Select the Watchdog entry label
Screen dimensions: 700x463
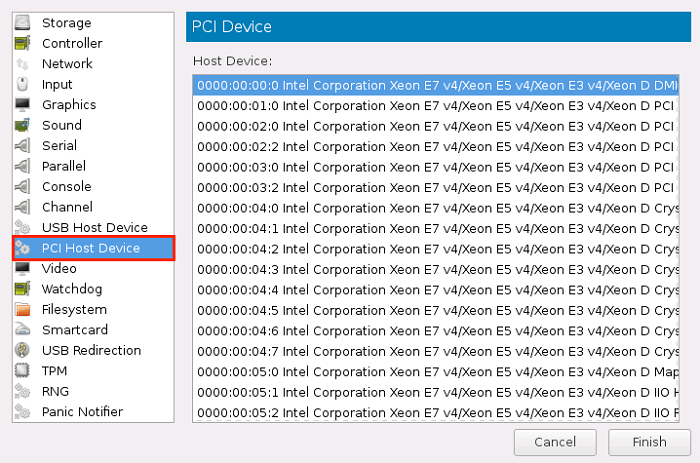[72, 289]
